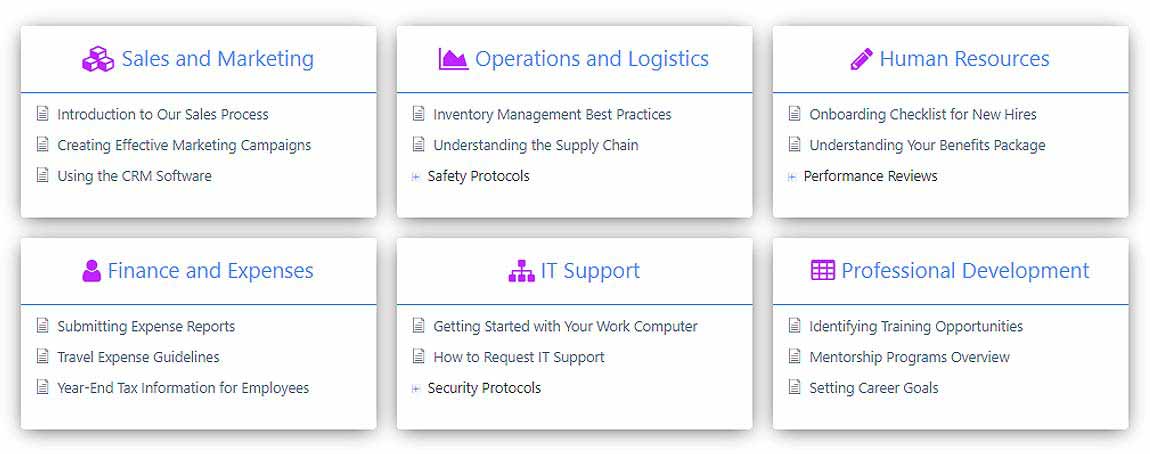Click document icon next to Travel Expense Guidelines
The height and width of the screenshot is (454, 1150).
click(42, 357)
